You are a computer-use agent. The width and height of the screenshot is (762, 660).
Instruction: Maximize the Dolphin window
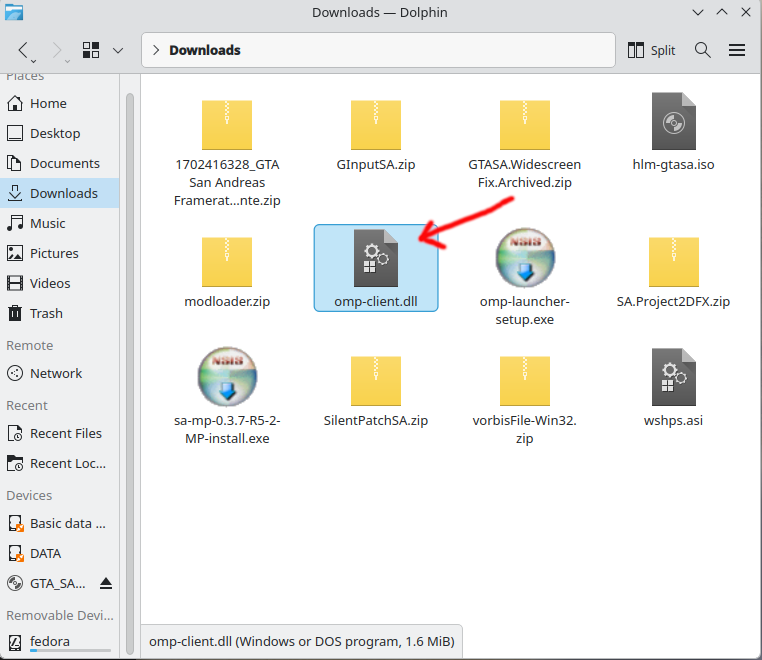722,12
